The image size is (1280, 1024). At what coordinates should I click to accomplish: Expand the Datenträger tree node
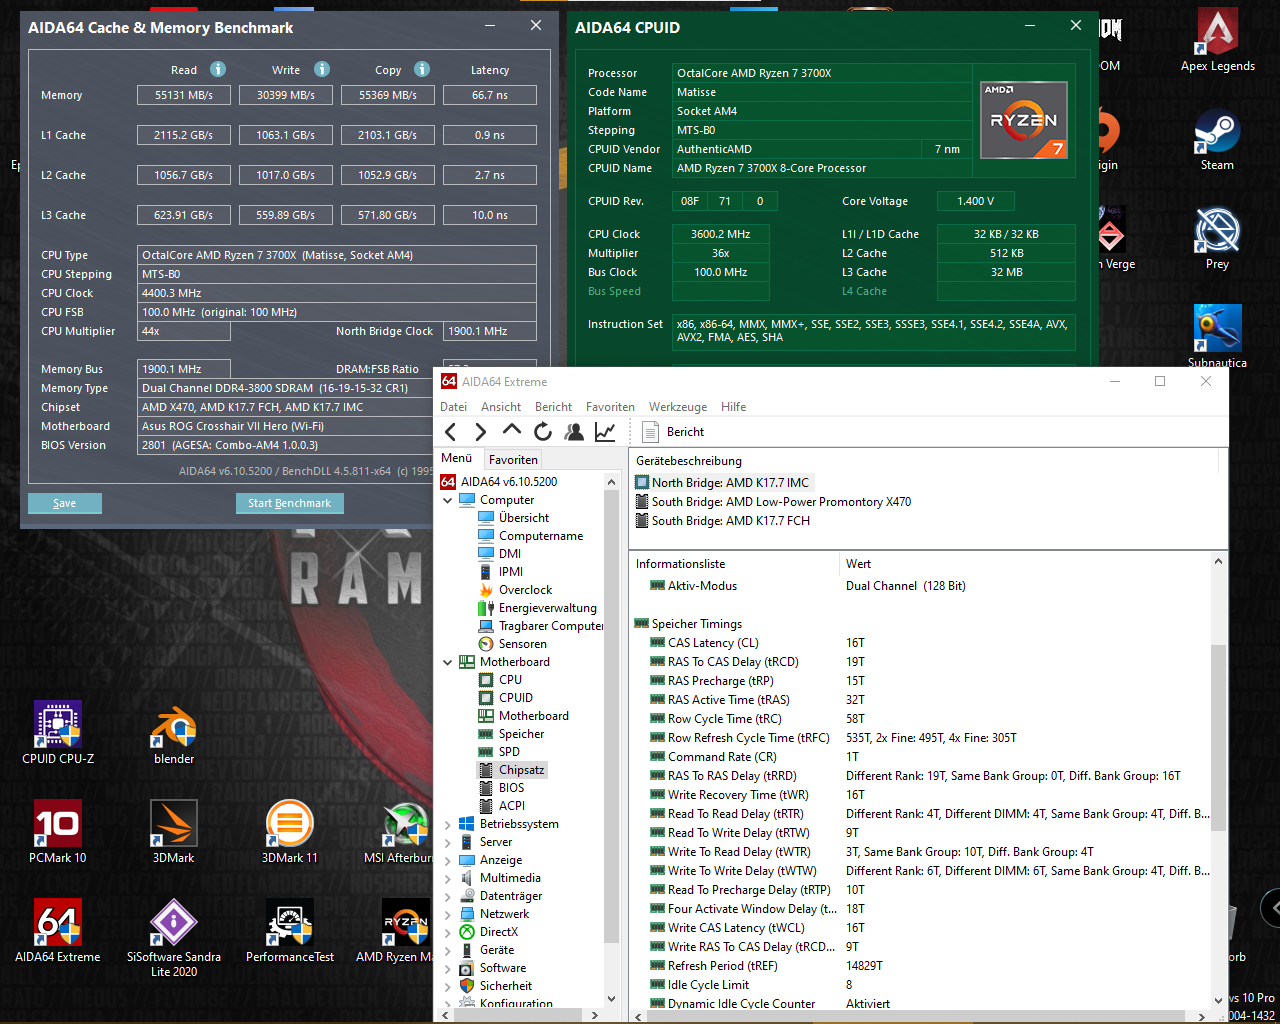click(x=448, y=896)
